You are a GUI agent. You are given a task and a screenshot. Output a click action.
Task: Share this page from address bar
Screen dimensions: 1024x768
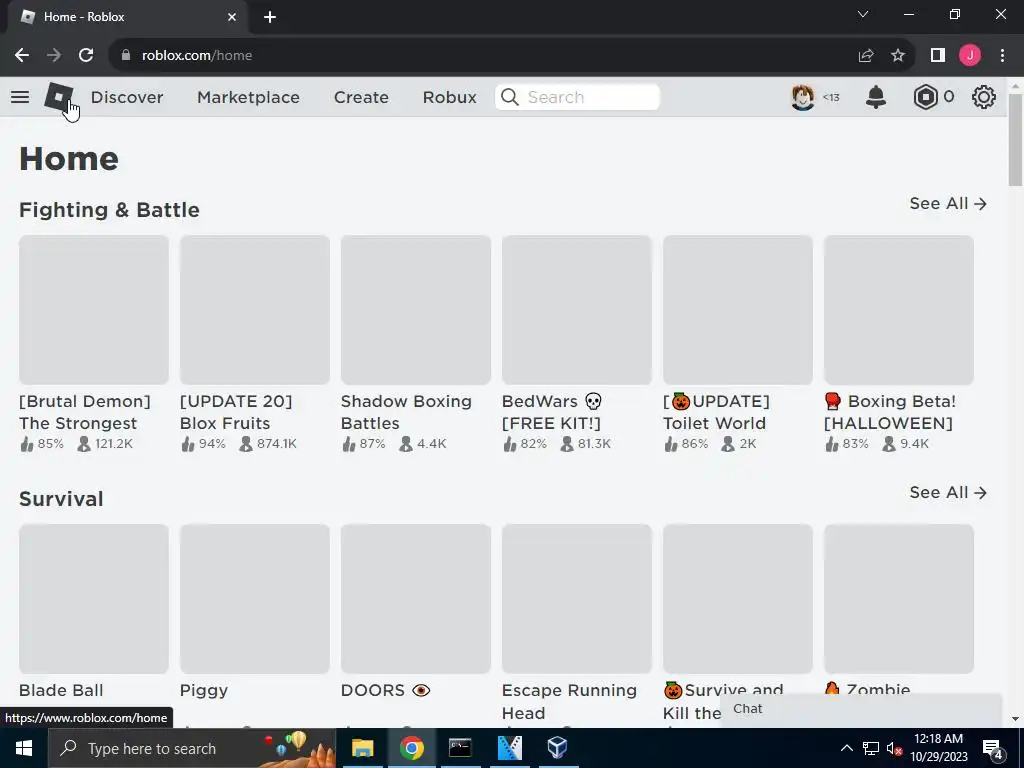[x=866, y=56]
